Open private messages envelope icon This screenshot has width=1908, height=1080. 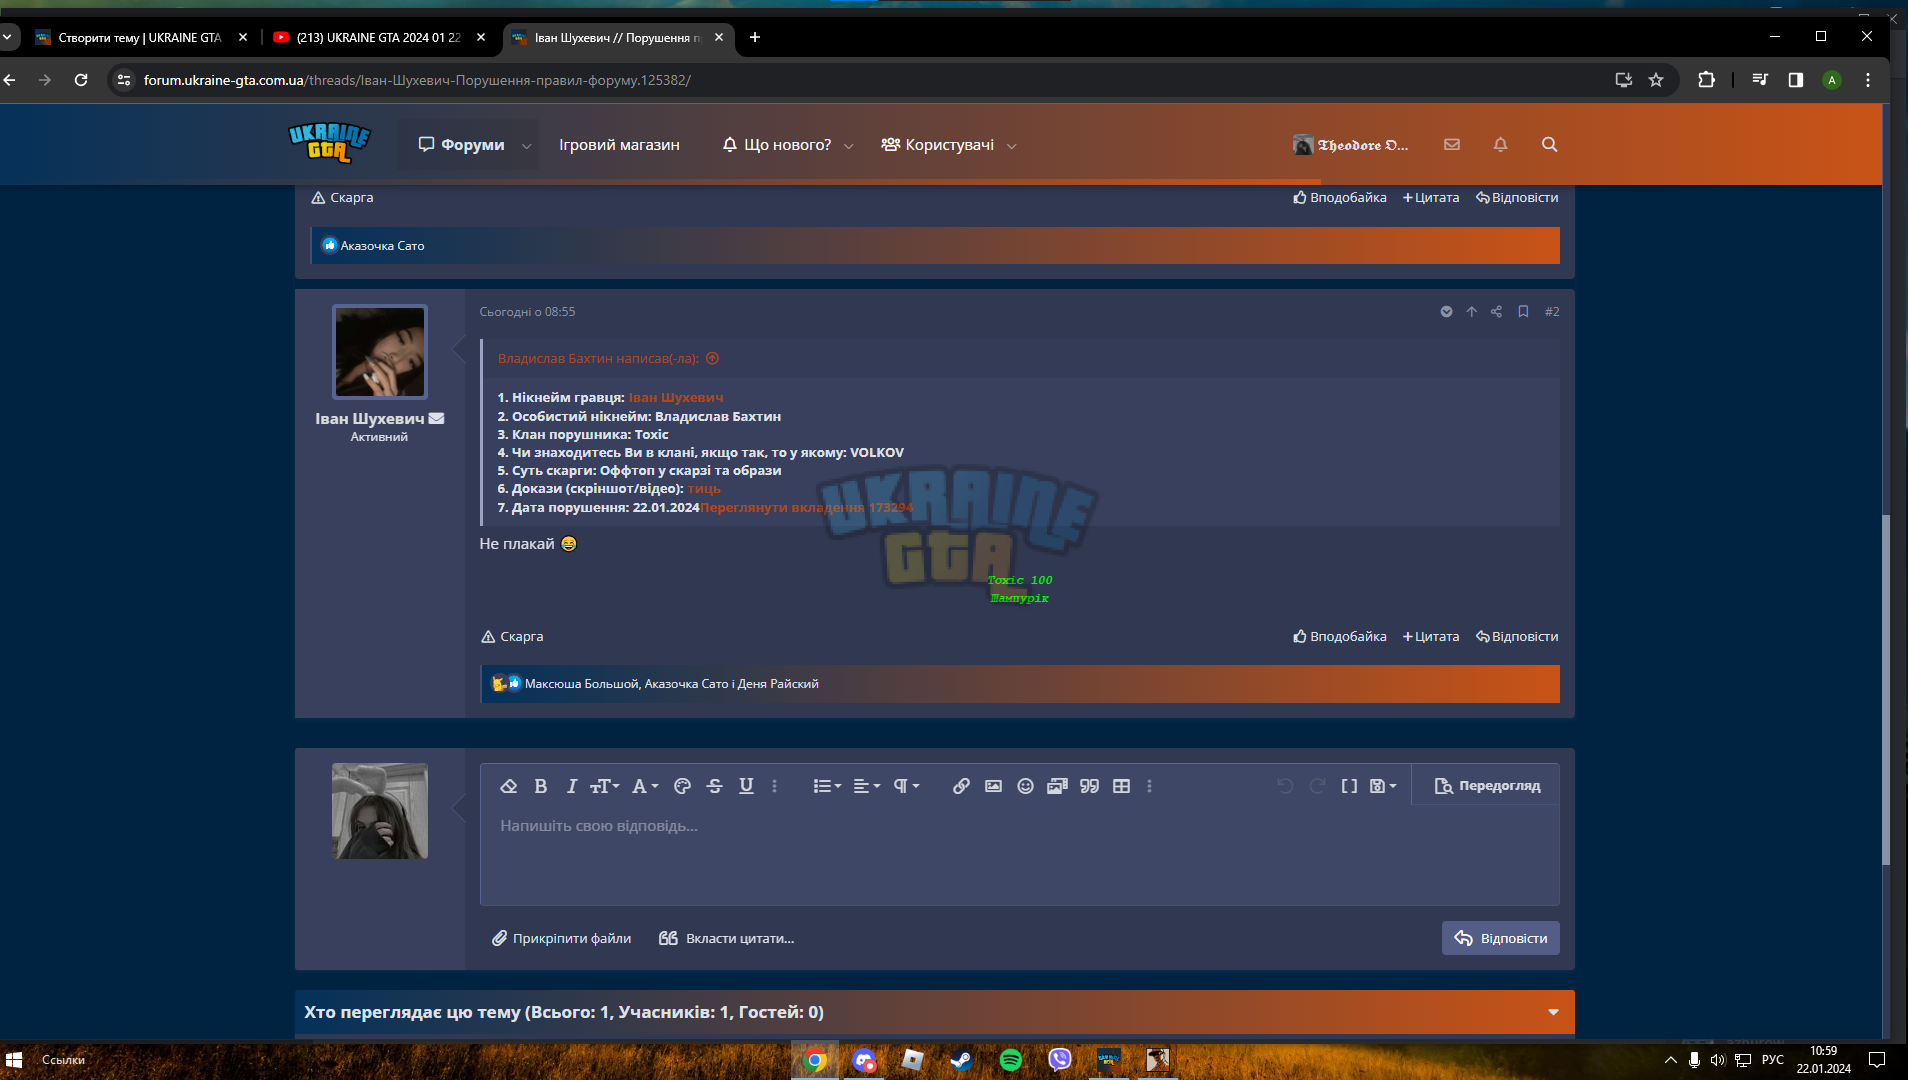(x=1452, y=145)
